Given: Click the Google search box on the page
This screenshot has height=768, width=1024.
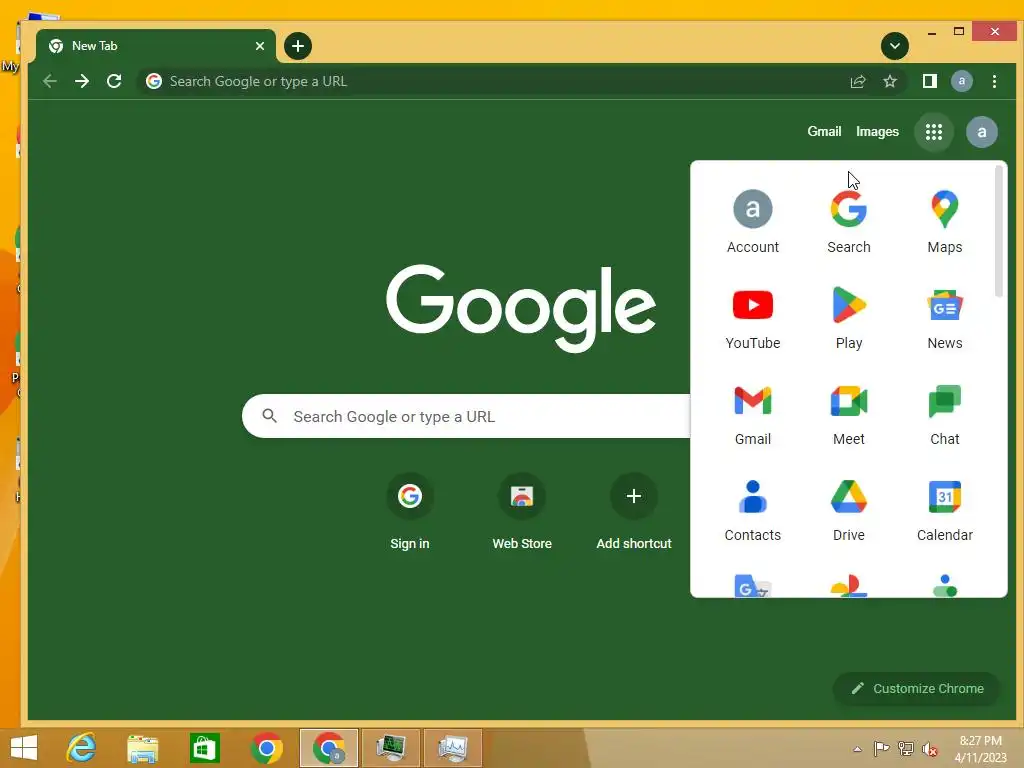Looking at the screenshot, I should point(466,416).
